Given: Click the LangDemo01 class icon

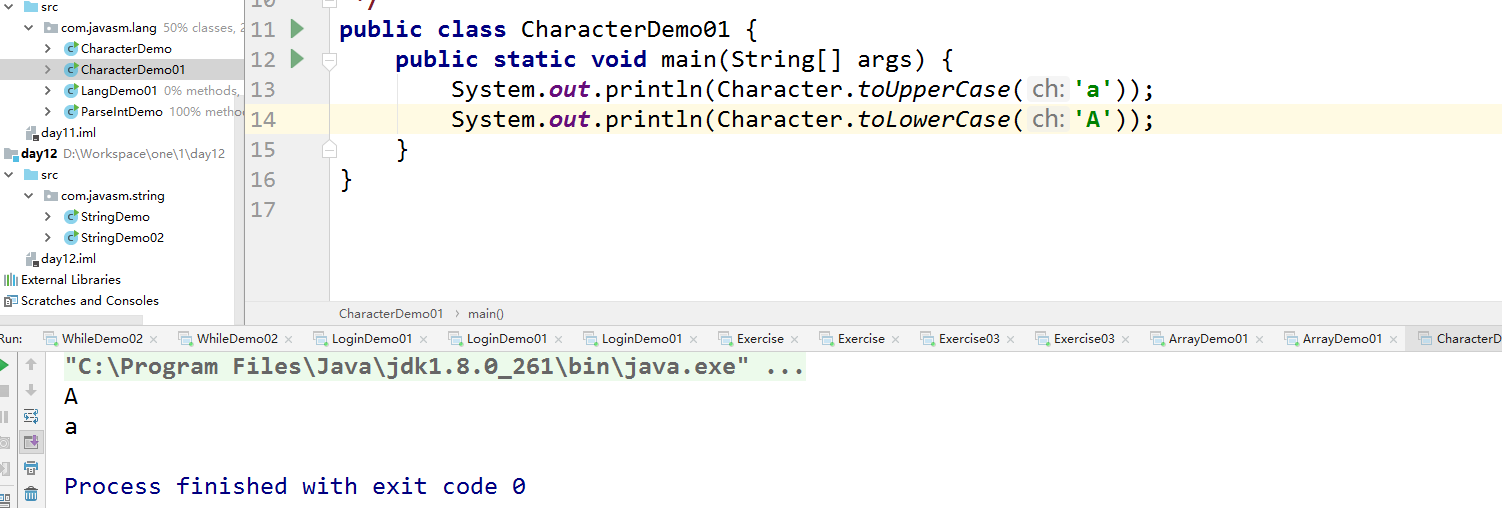Looking at the screenshot, I should click(x=71, y=91).
